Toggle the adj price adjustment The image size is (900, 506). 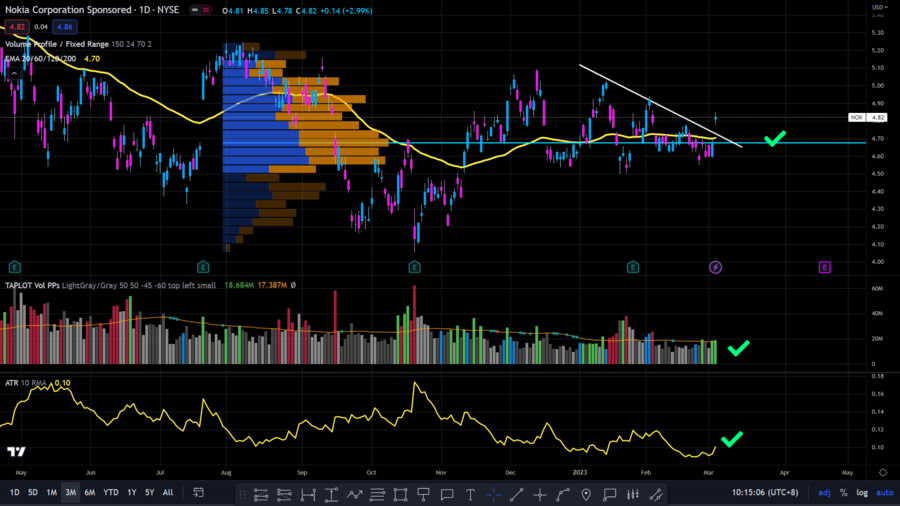(x=824, y=492)
